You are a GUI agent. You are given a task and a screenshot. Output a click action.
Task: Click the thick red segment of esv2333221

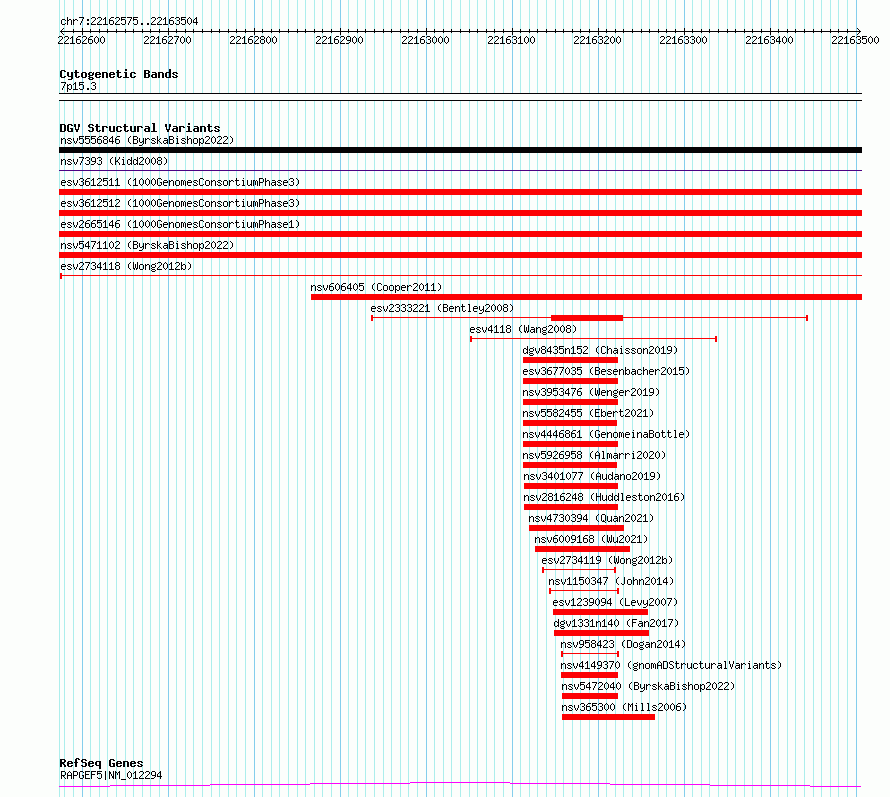click(x=587, y=318)
